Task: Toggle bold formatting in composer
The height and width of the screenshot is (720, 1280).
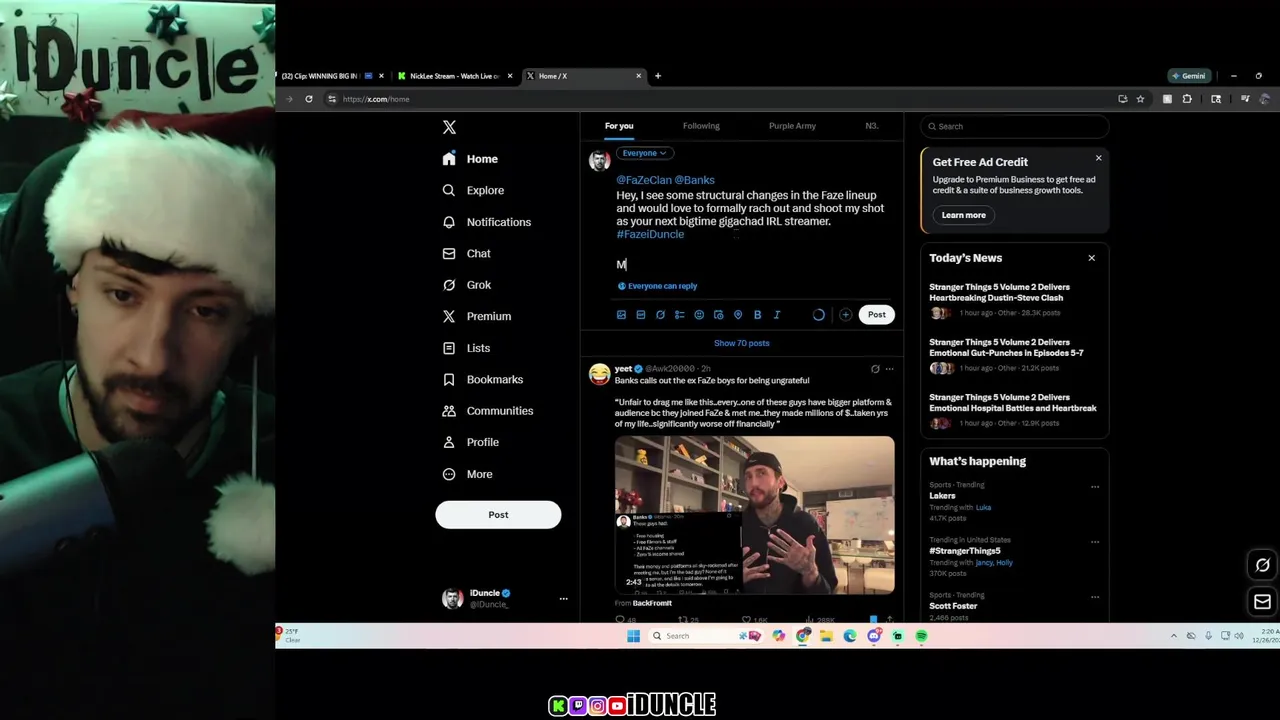Action: 757,315
